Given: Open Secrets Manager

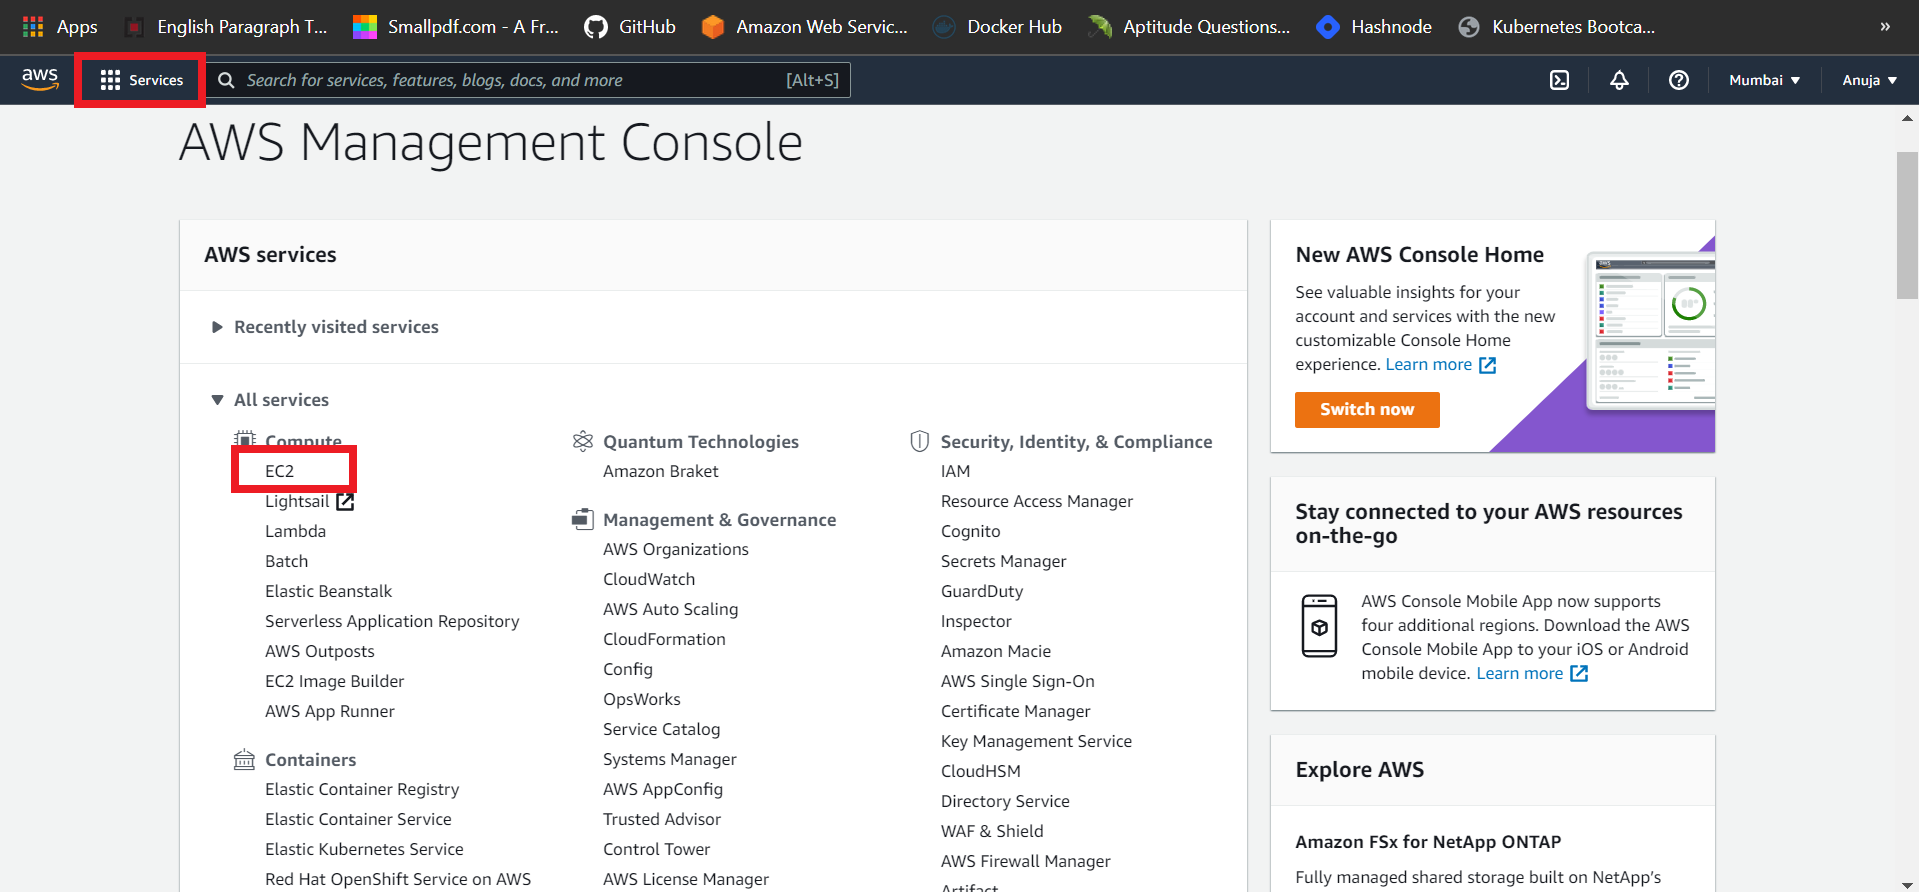Looking at the screenshot, I should tap(1003, 561).
